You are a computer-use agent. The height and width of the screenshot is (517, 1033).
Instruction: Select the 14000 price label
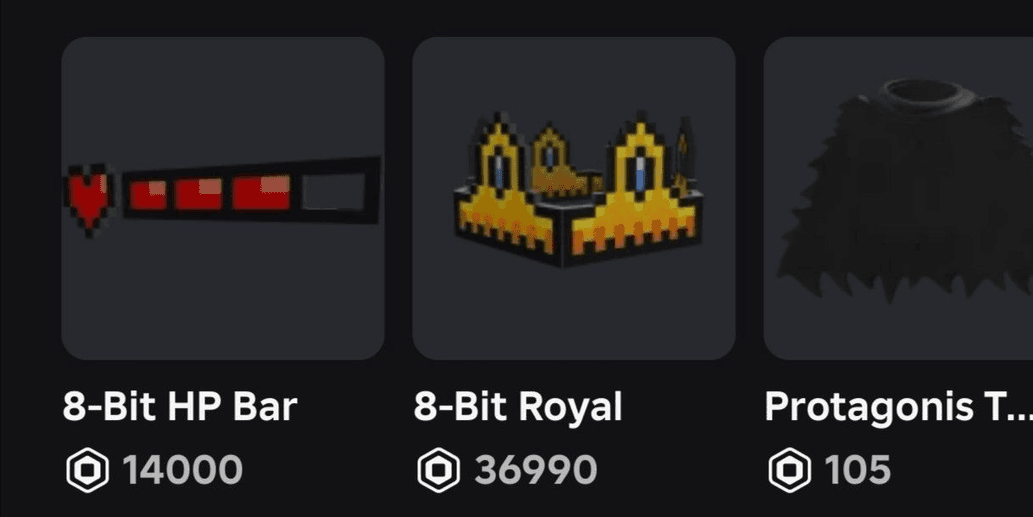(x=183, y=470)
